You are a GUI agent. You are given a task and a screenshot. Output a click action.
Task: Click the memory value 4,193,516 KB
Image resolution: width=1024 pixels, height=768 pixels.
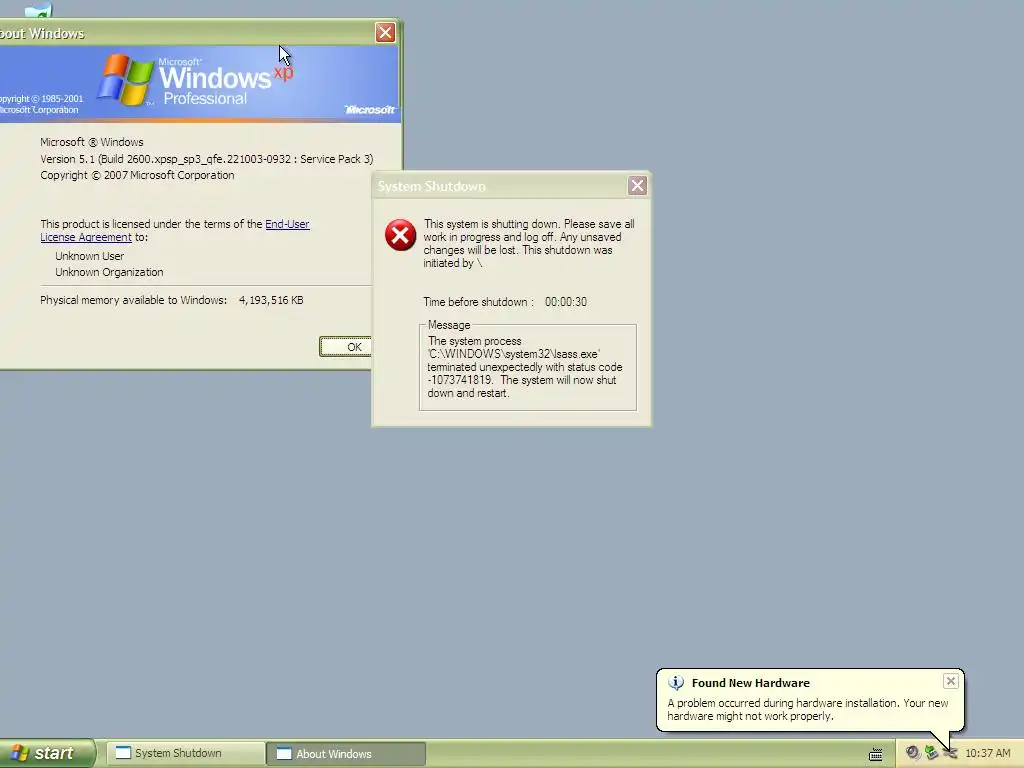(x=271, y=300)
